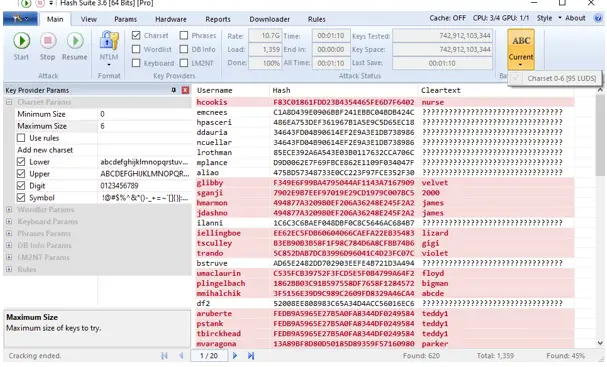Uncheck the Digit charset checkbox
The width and height of the screenshot is (607, 367).
[21, 186]
